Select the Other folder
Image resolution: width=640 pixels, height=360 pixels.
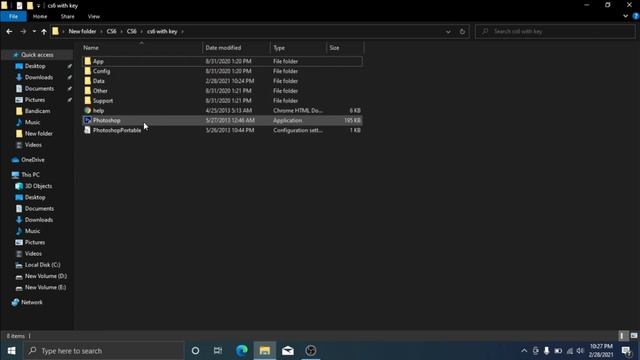(222, 91)
